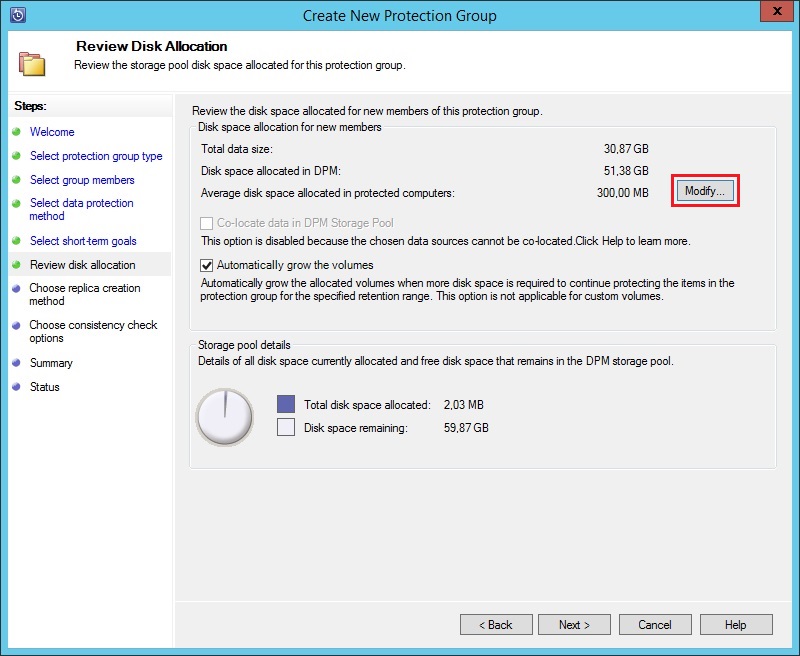Click the green bullet next to Welcome

click(16, 132)
